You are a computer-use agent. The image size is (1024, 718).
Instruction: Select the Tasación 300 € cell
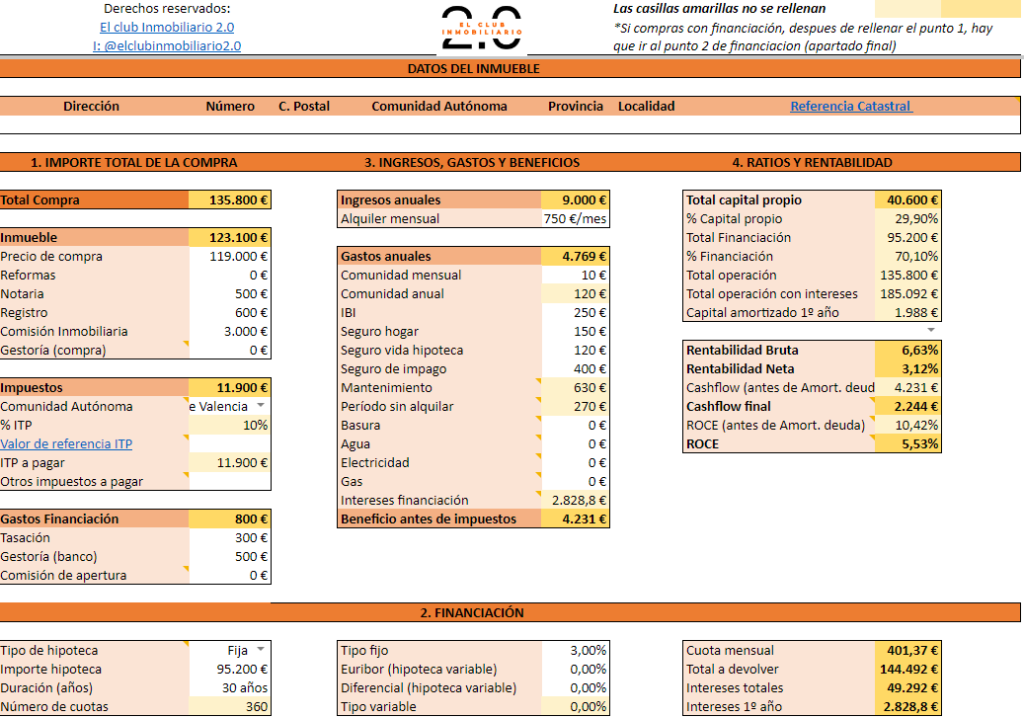pos(230,538)
